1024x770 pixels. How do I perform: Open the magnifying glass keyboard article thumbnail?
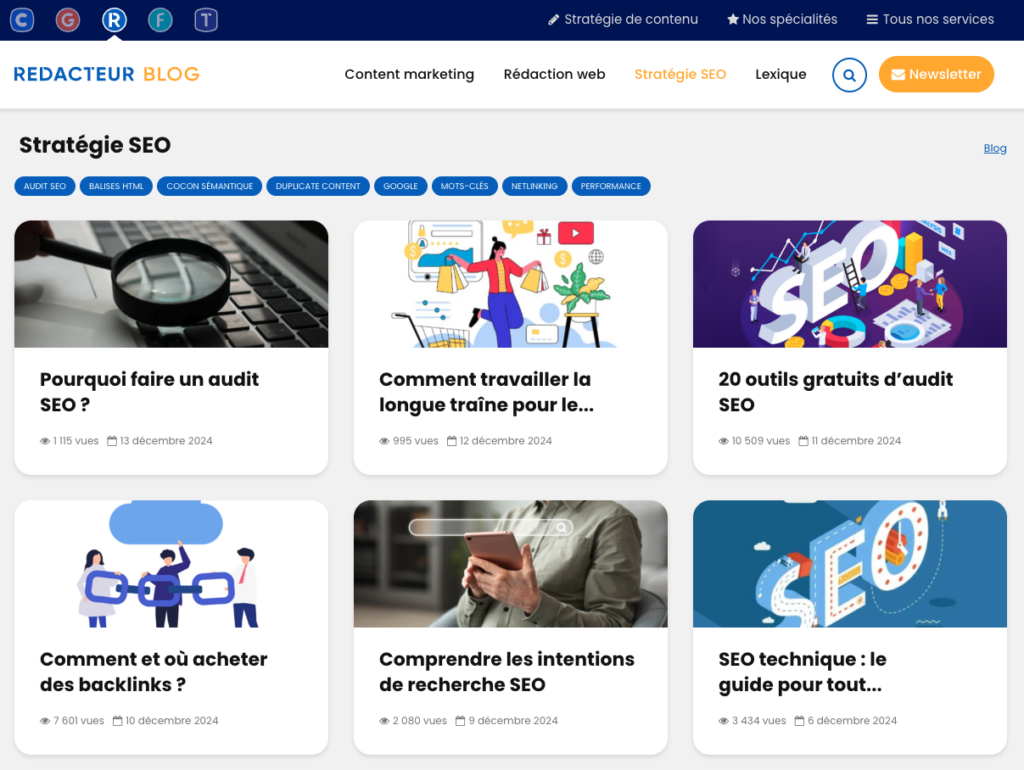(171, 284)
